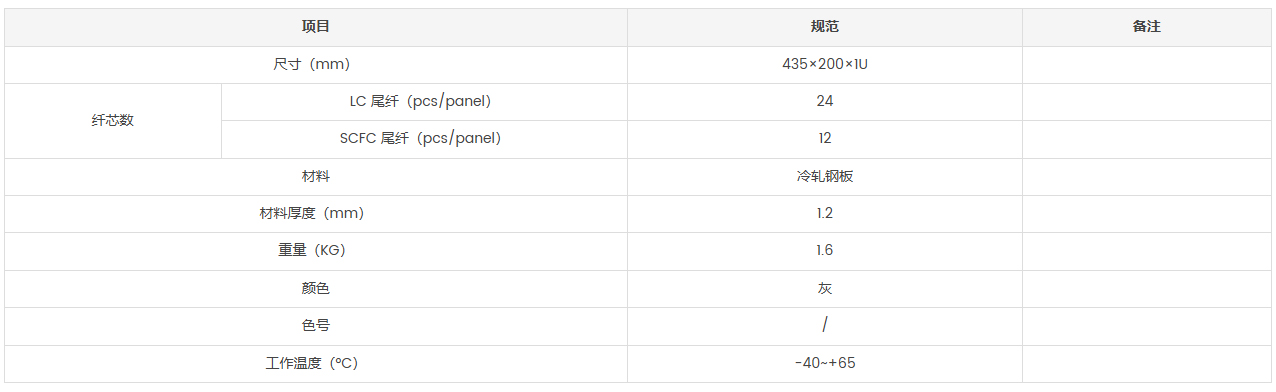Click the -40~+65 temperature value
Viewport: 1276px width, 392px height.
click(x=825, y=363)
